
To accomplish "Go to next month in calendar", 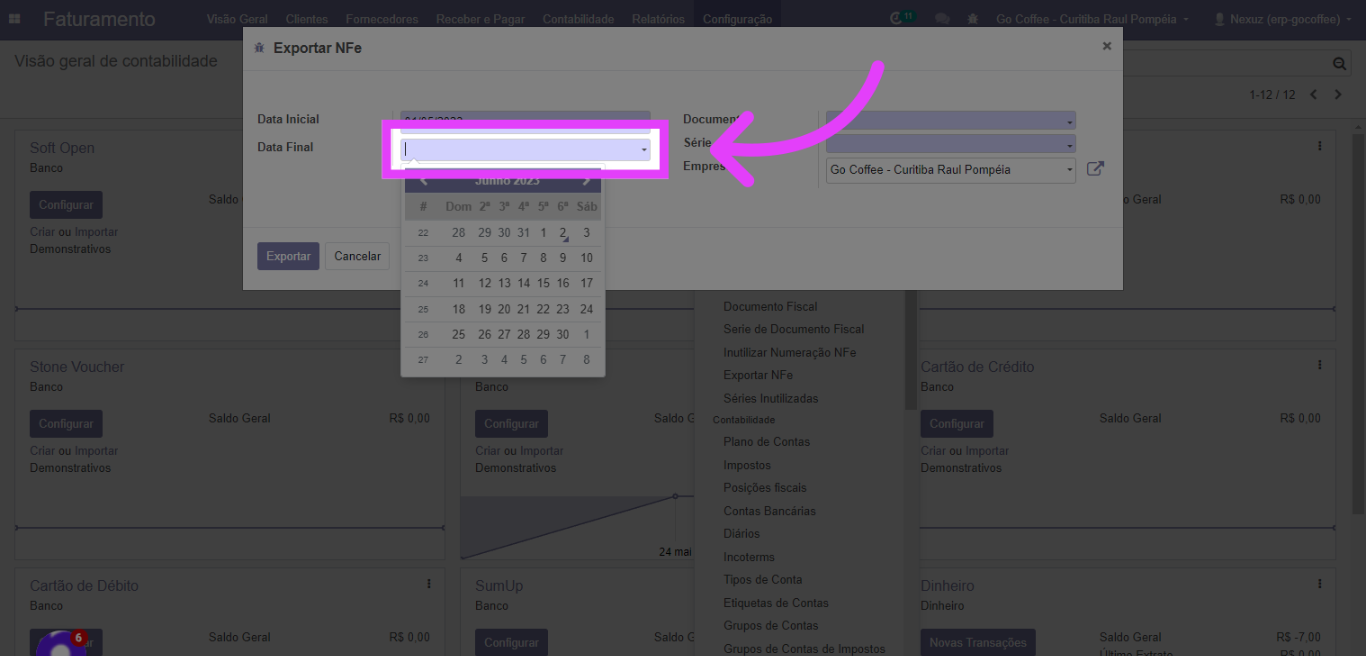I will [586, 181].
